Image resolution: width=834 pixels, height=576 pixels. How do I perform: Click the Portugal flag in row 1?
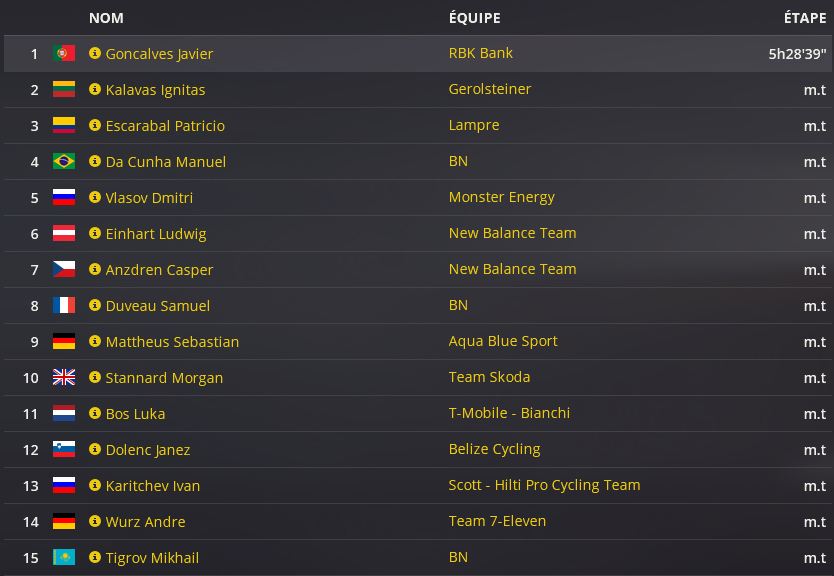pos(64,54)
